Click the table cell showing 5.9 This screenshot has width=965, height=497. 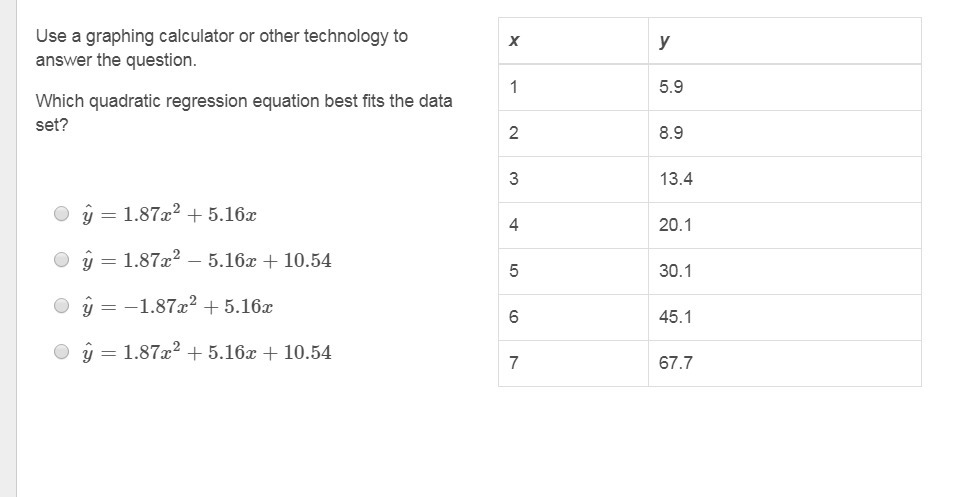[671, 87]
